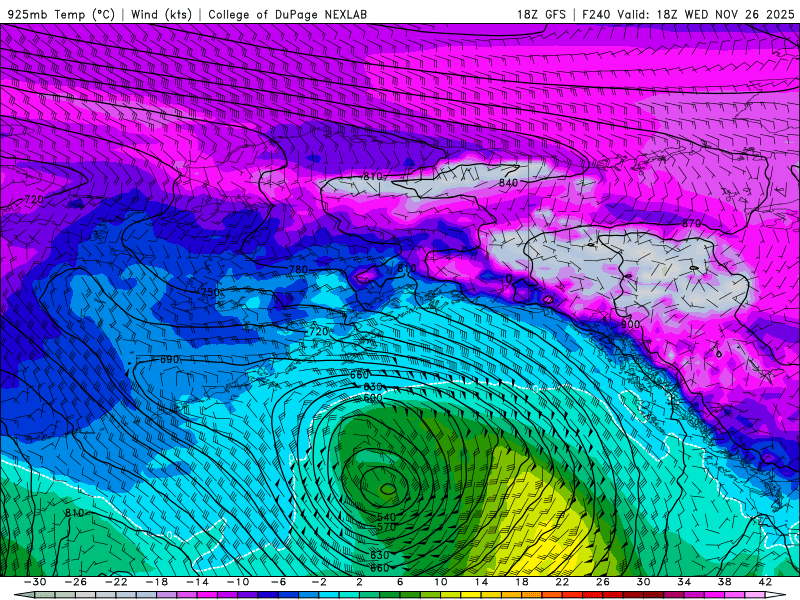The height and width of the screenshot is (600, 800).
Task: Select the 600 height contour label
Action: point(373,397)
